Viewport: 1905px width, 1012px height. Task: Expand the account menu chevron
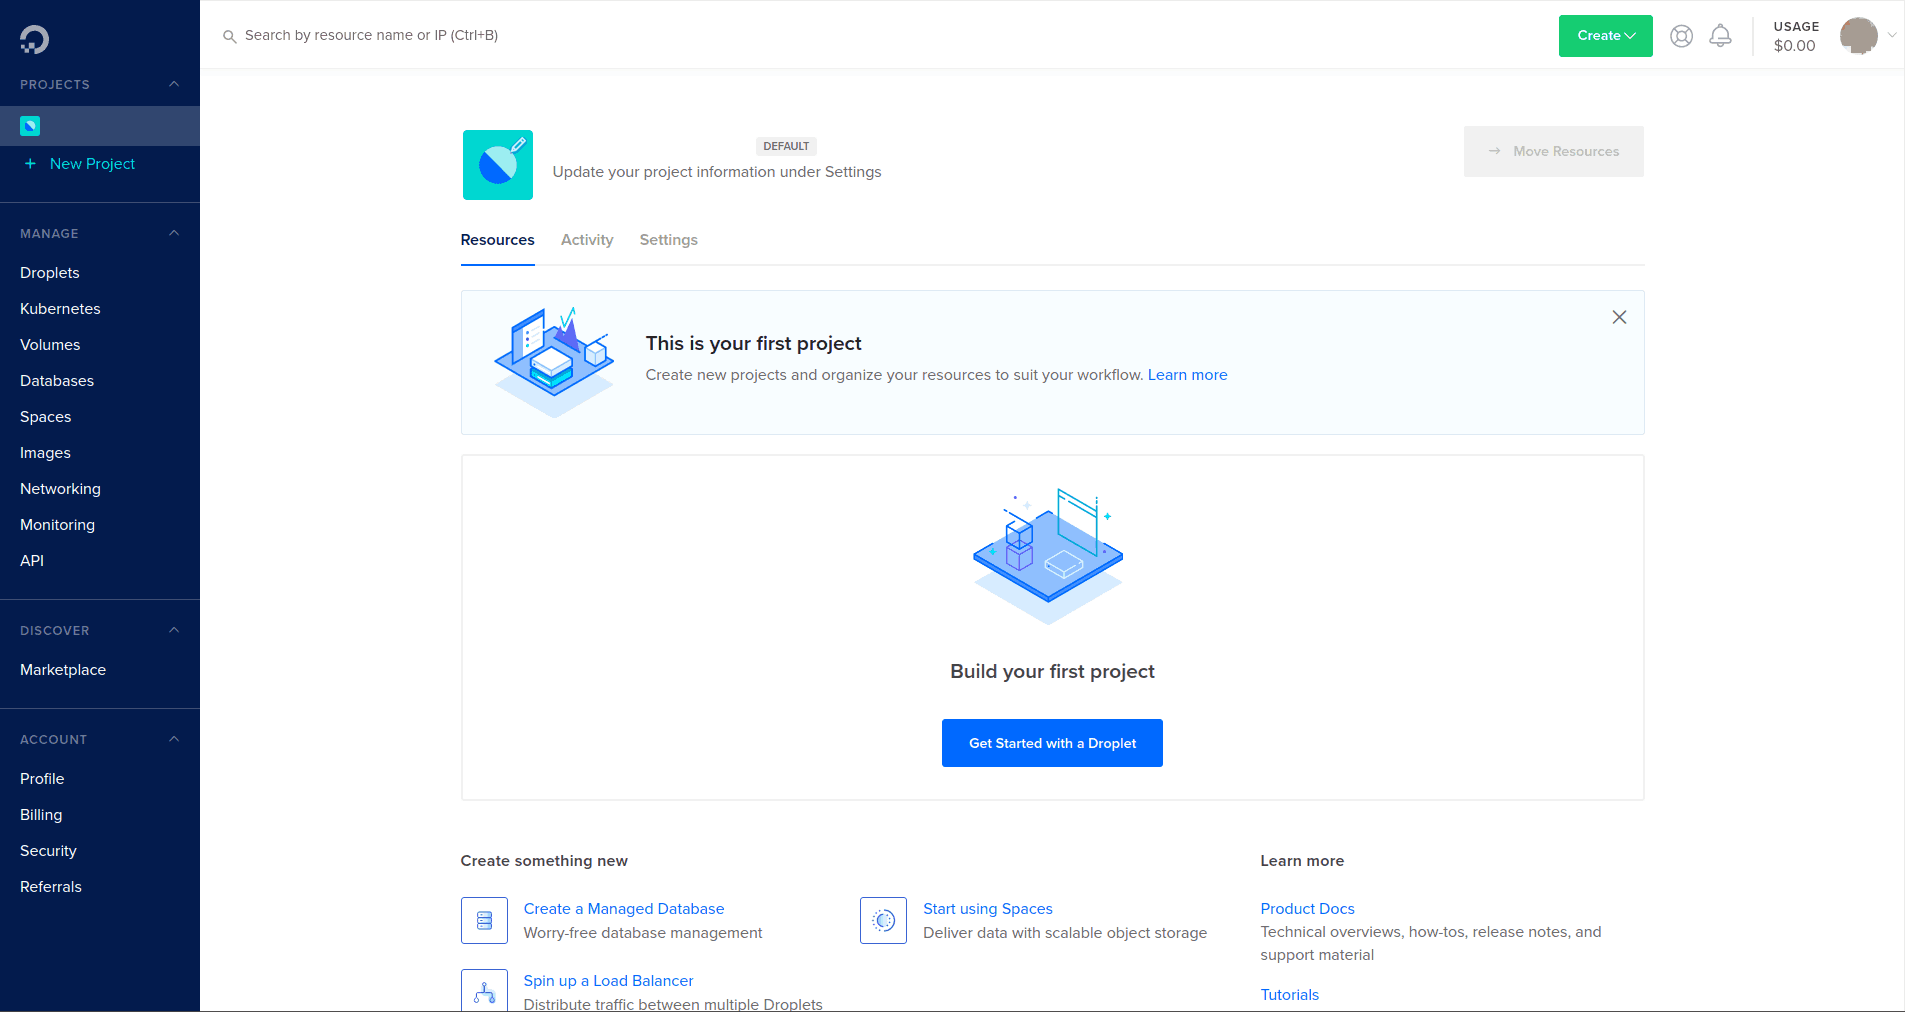pyautogui.click(x=1892, y=36)
